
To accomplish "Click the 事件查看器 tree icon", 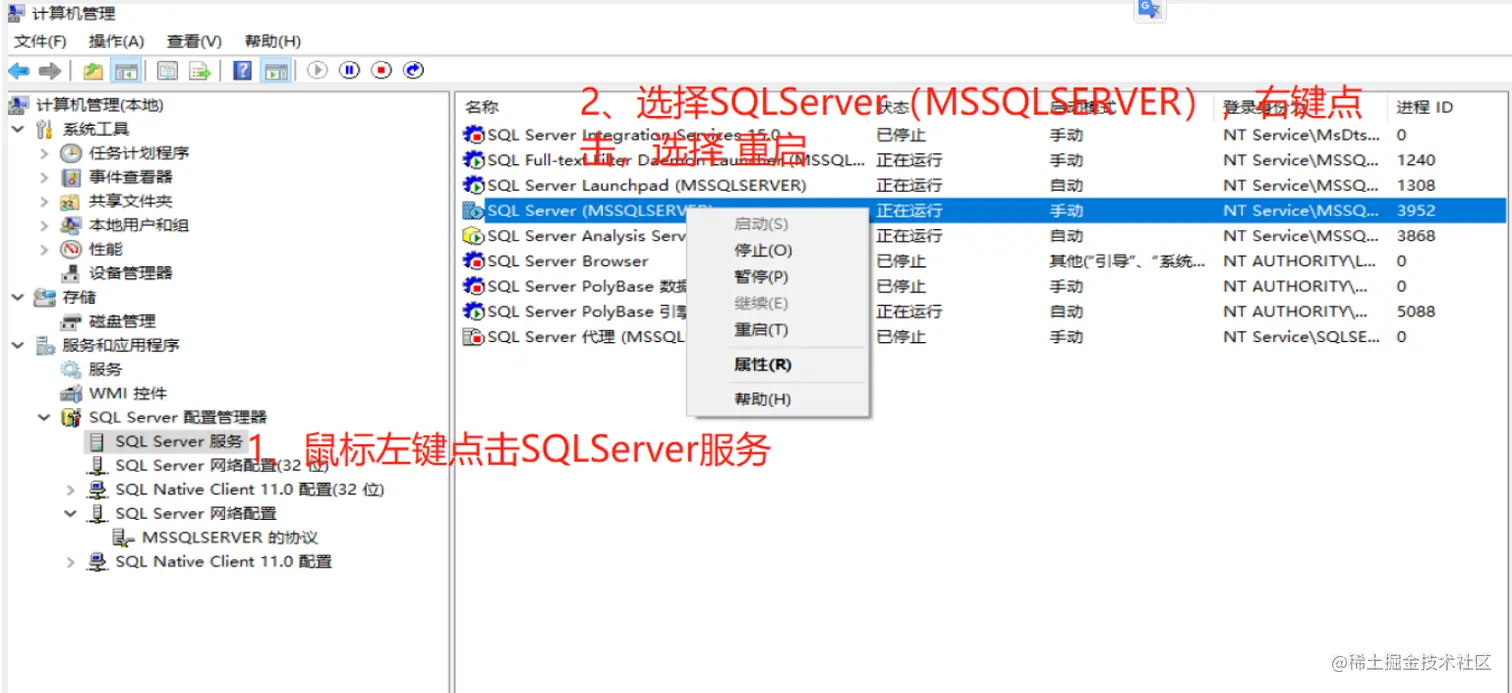I will [x=71, y=177].
